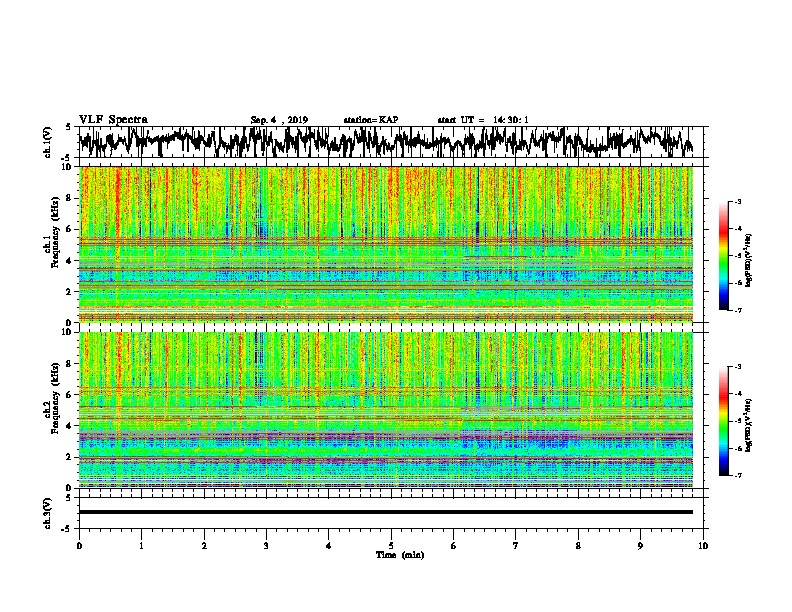Image resolution: width=792 pixels, height=612 pixels.
Task: Select the "start UT = 14:30:1" header text
Action: point(483,120)
